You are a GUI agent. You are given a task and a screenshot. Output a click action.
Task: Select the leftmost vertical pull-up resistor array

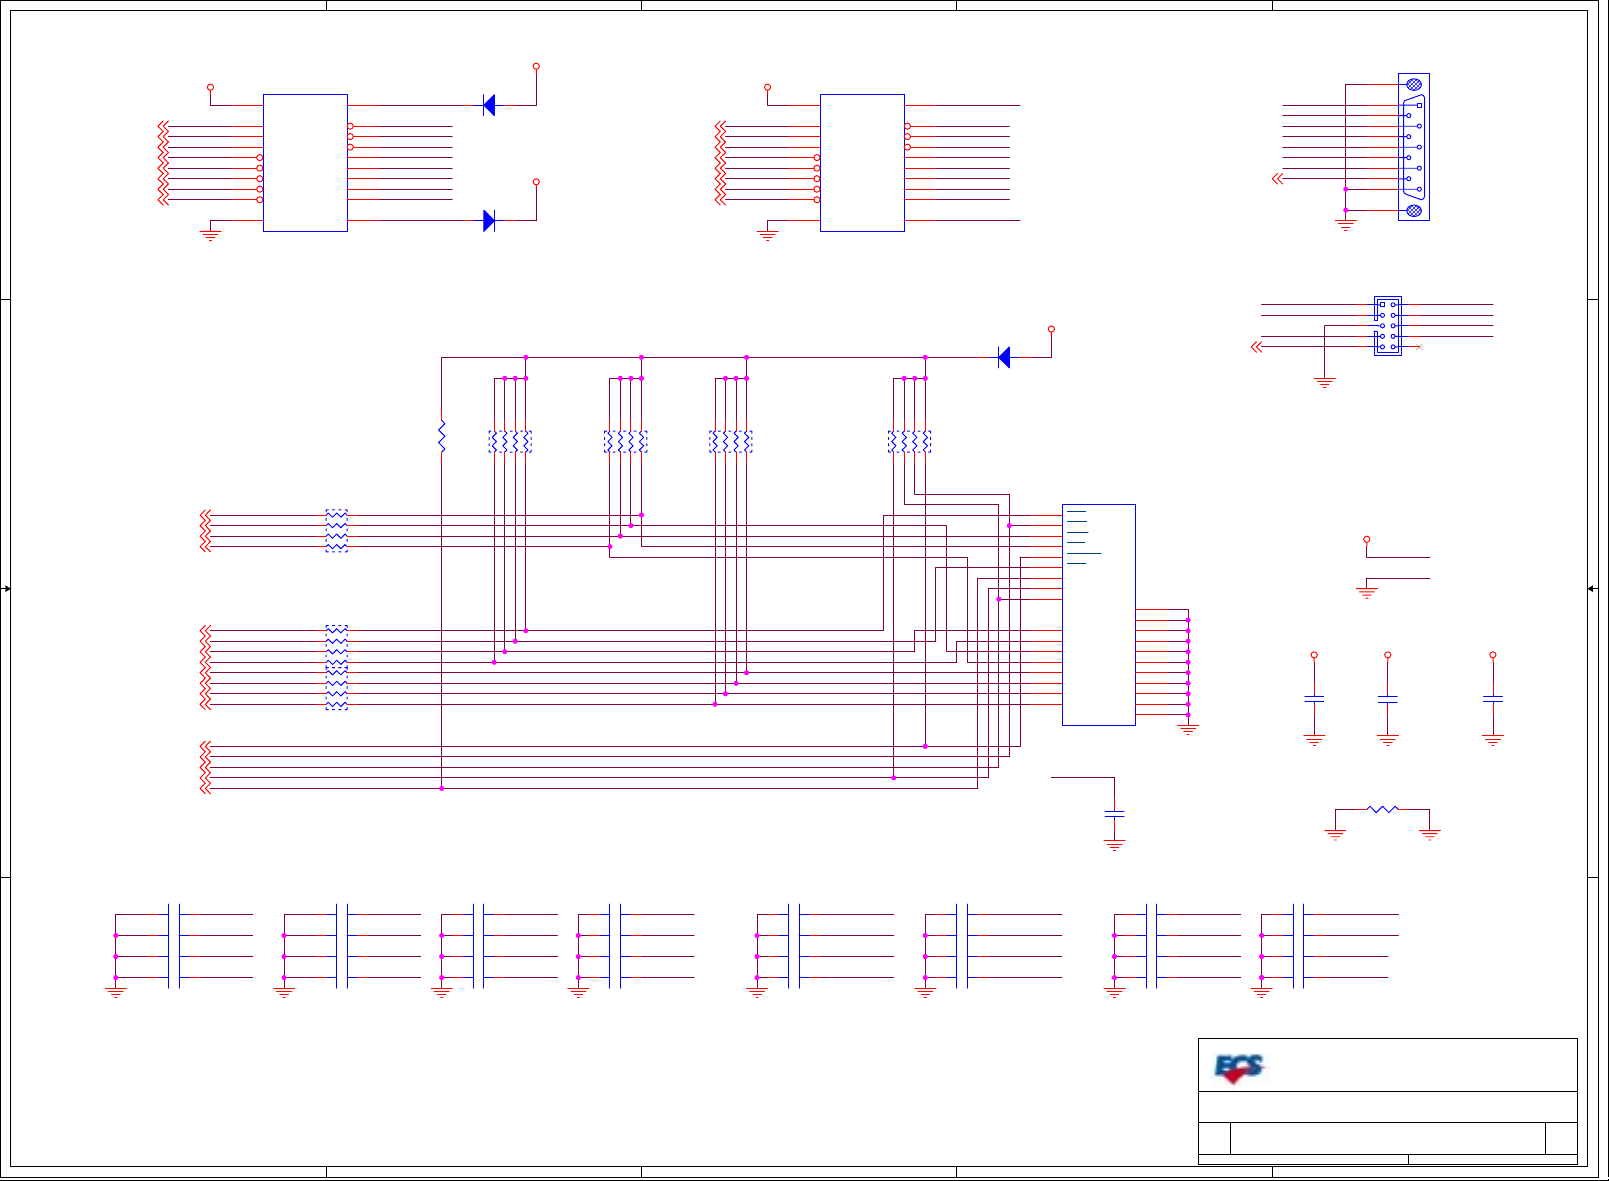point(510,441)
